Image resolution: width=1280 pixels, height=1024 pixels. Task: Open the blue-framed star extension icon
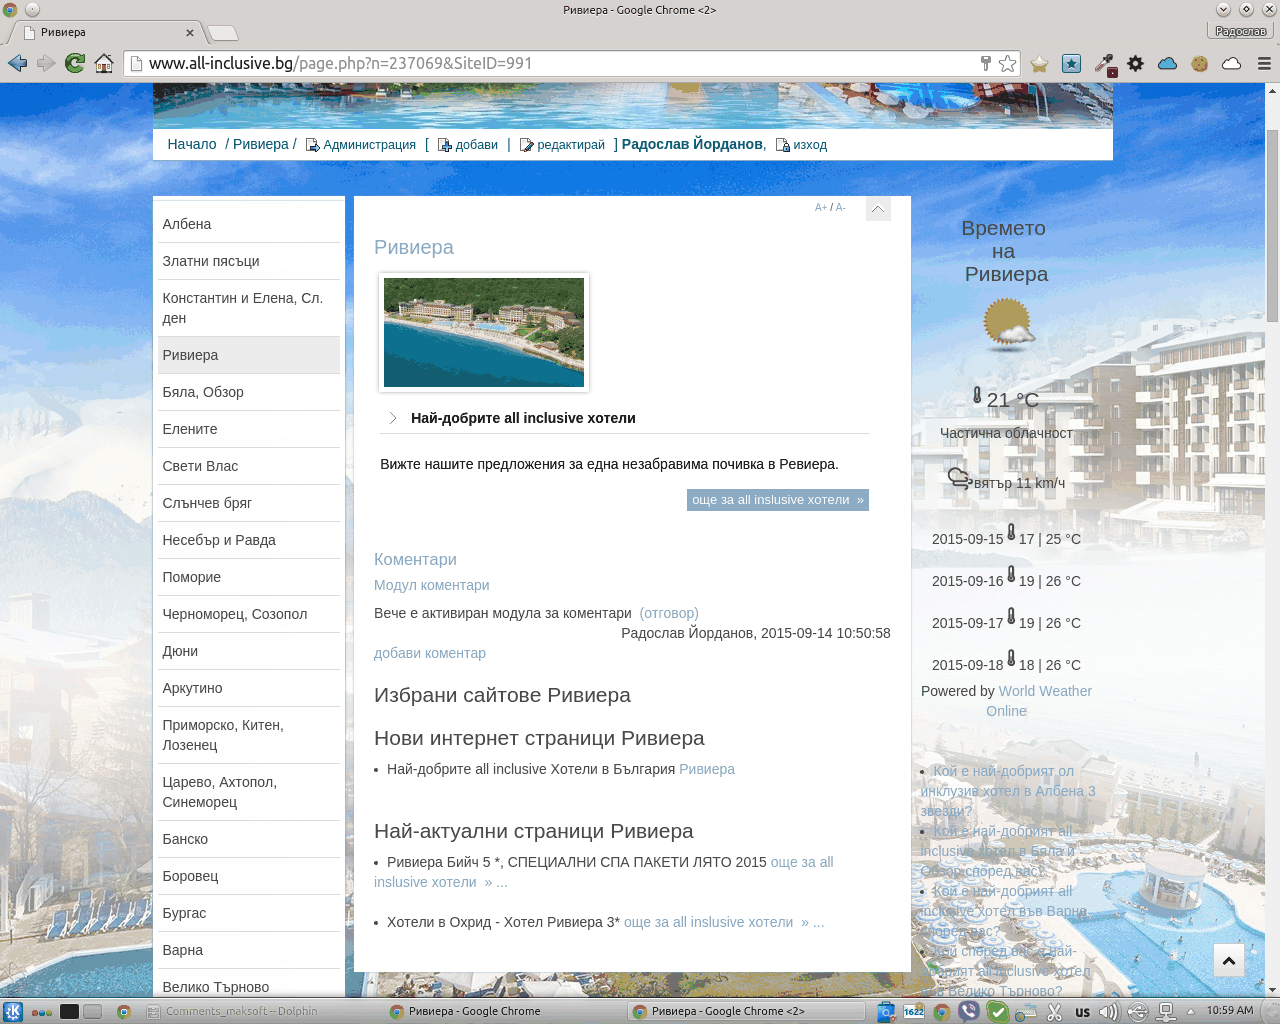click(x=1071, y=63)
